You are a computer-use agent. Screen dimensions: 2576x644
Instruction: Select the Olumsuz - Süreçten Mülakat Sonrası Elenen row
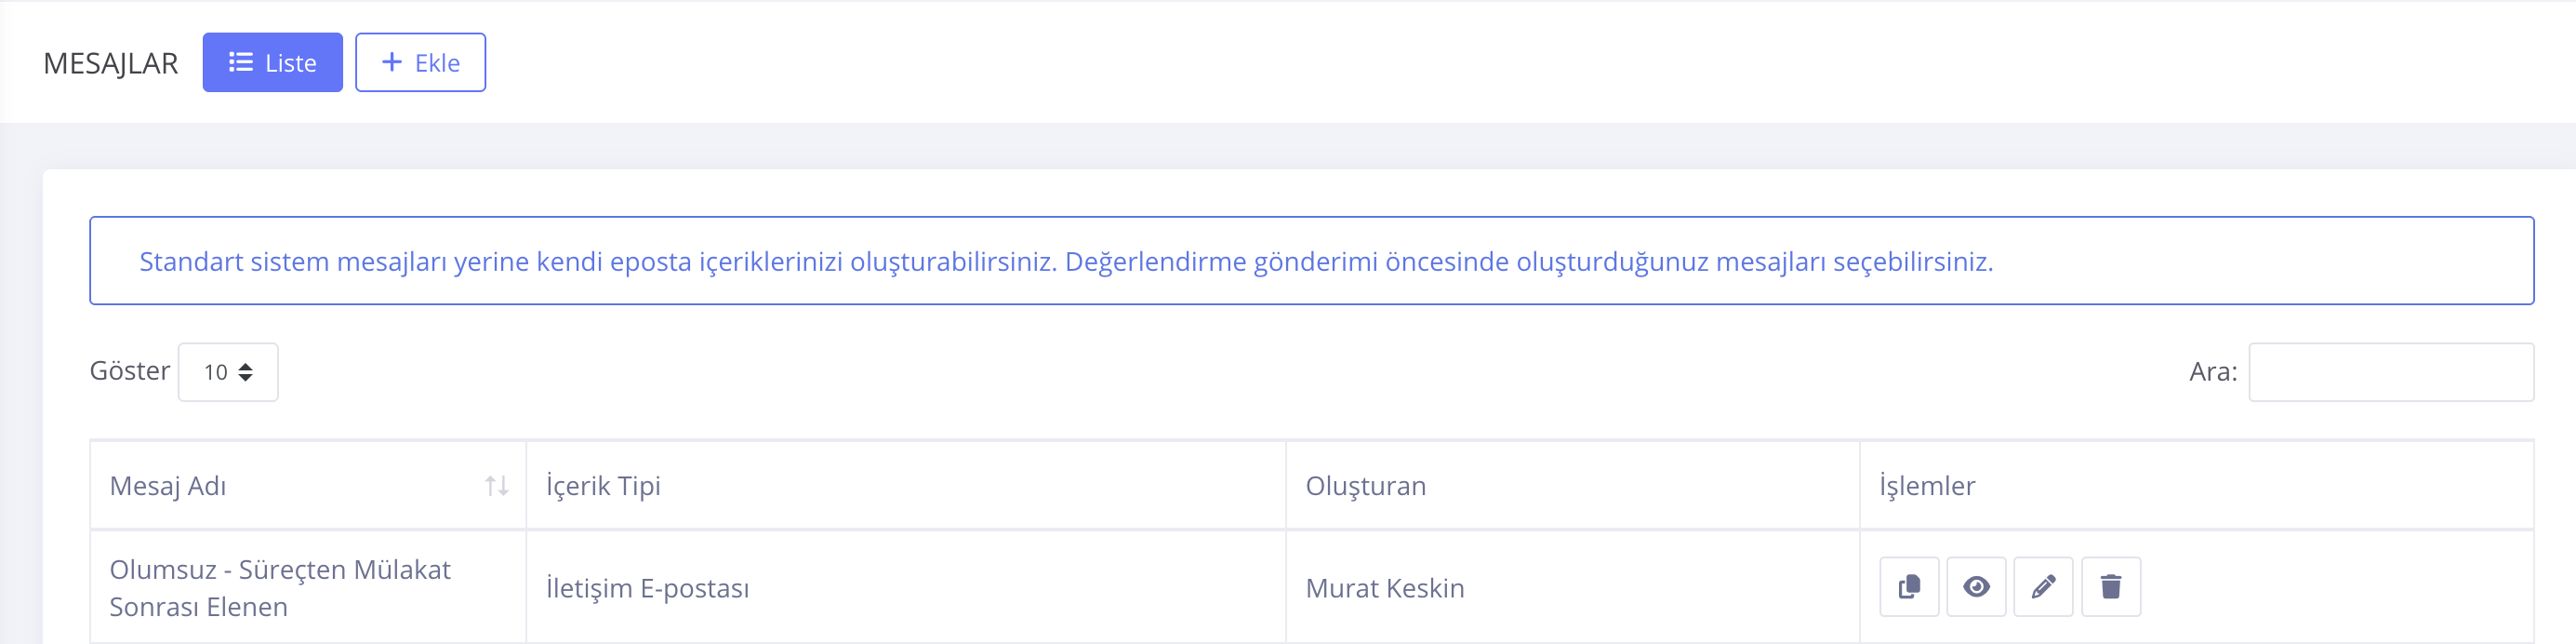click(x=280, y=588)
